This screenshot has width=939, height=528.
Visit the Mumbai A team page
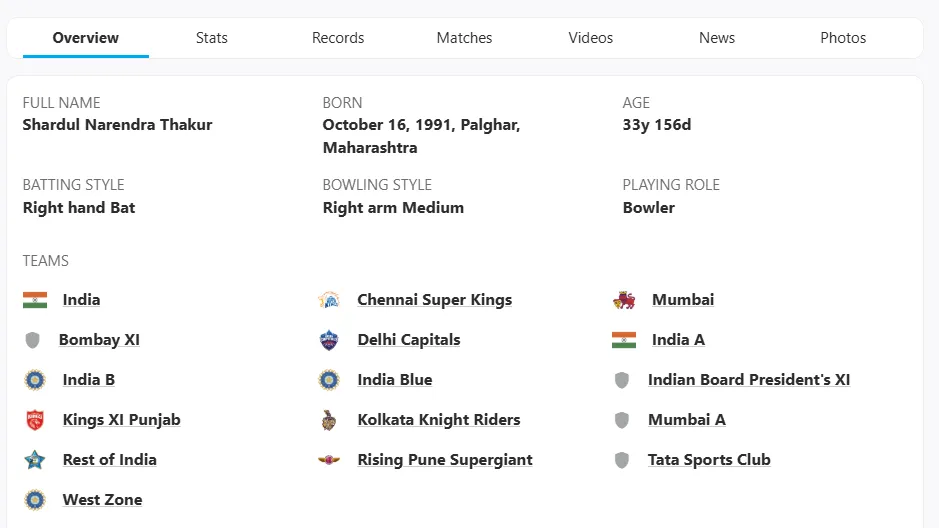tap(686, 420)
